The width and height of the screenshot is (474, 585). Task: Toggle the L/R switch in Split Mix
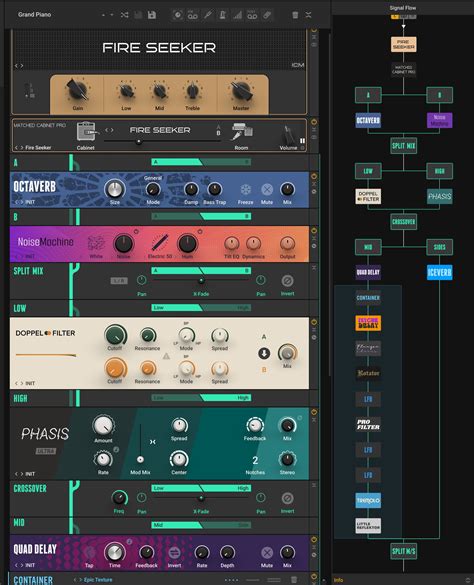point(119,281)
